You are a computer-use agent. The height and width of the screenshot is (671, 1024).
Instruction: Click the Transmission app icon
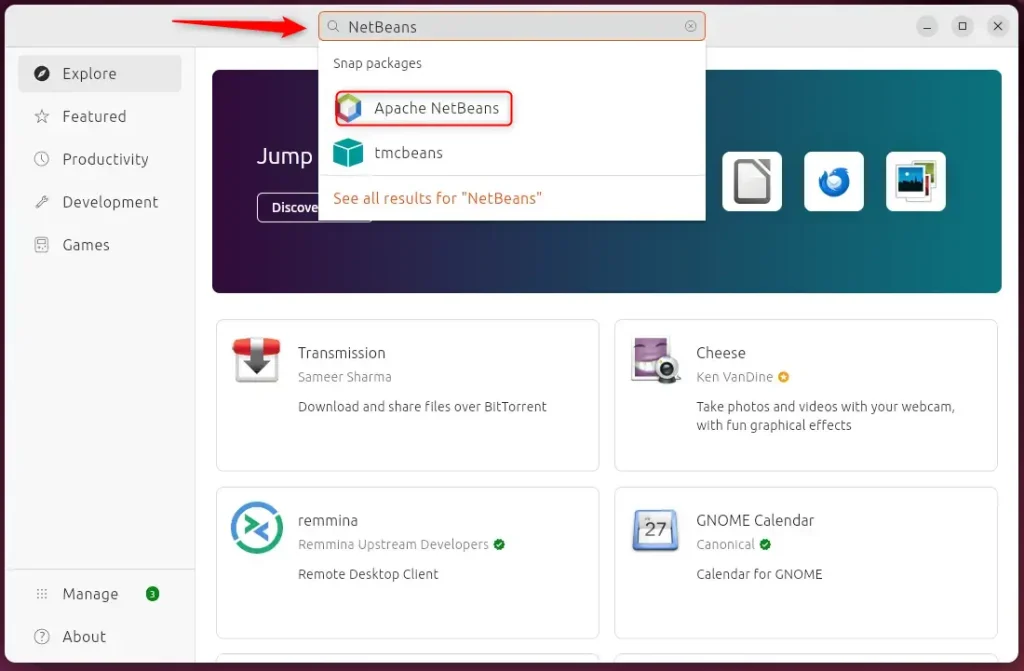coord(257,360)
